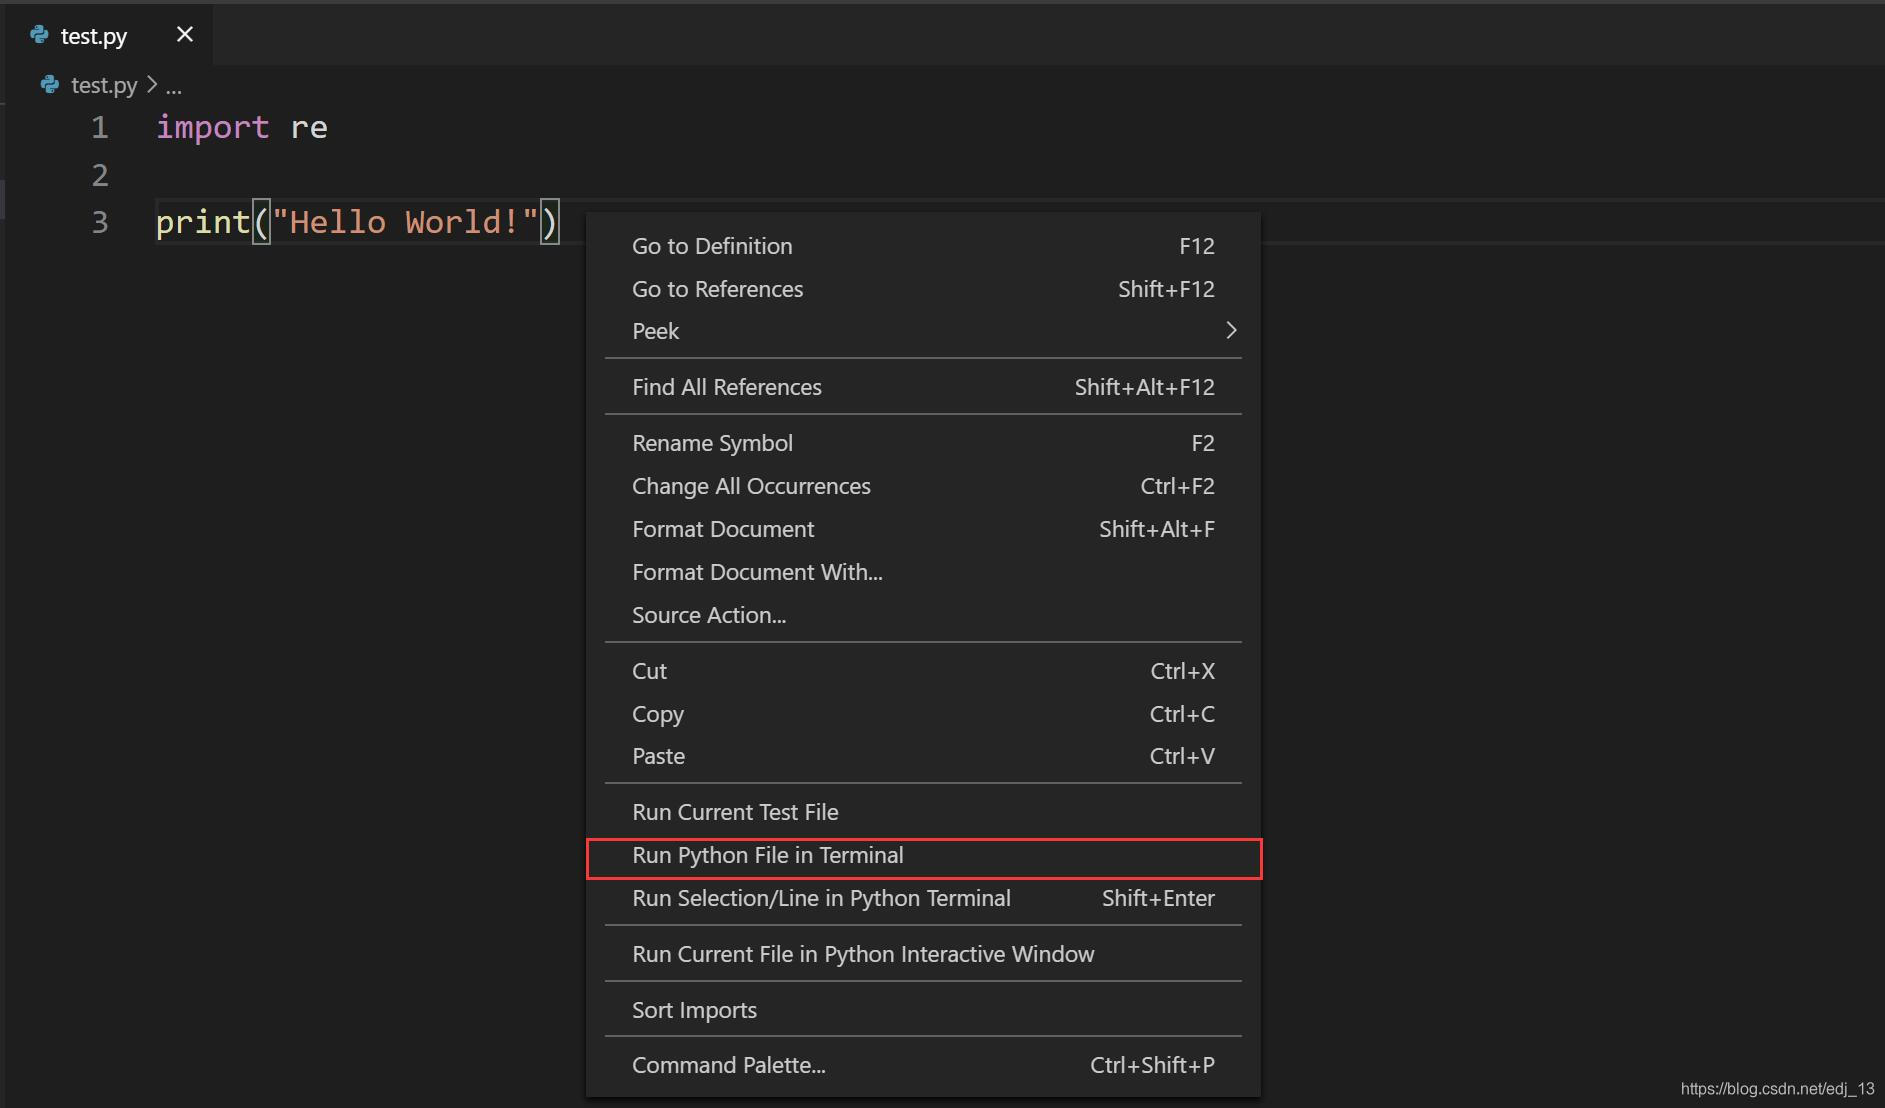The image size is (1885, 1108).
Task: Choose Run Current Test File
Action: point(735,811)
